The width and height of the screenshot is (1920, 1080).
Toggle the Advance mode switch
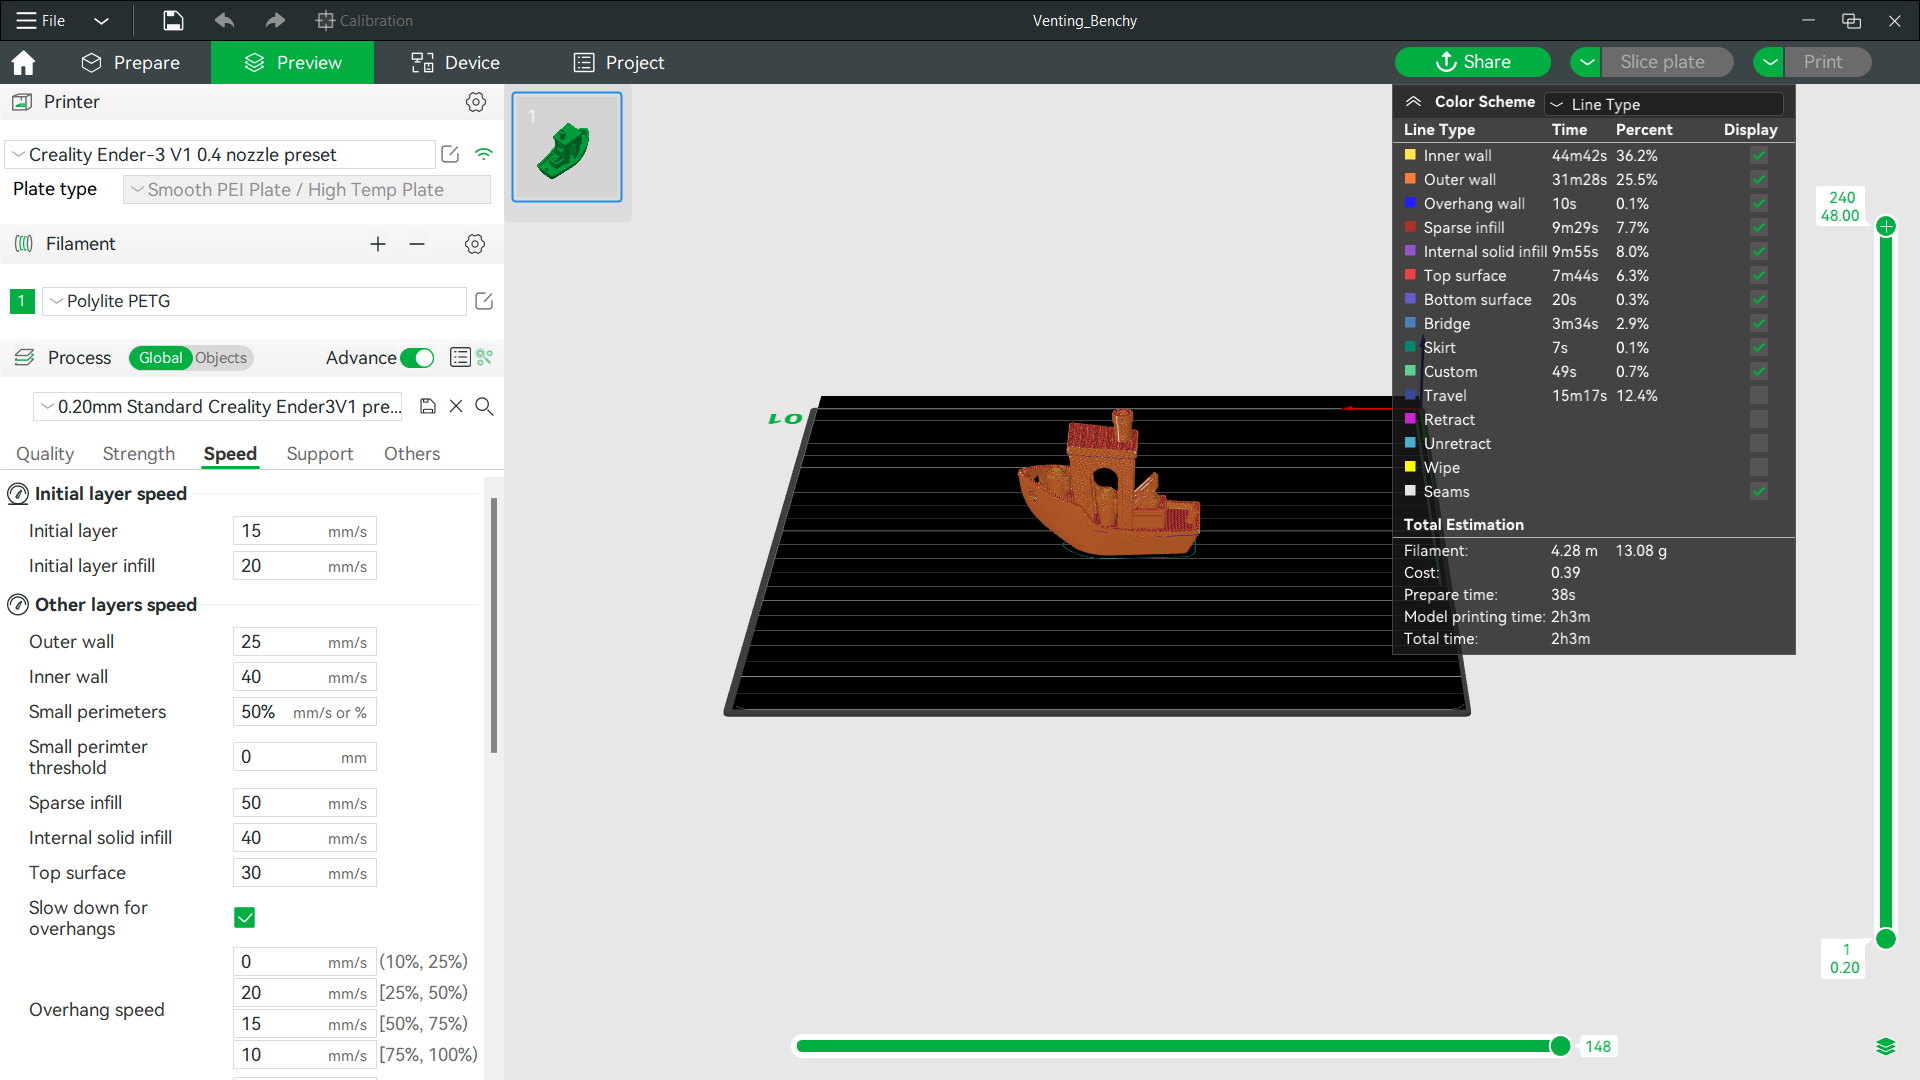pyautogui.click(x=417, y=358)
